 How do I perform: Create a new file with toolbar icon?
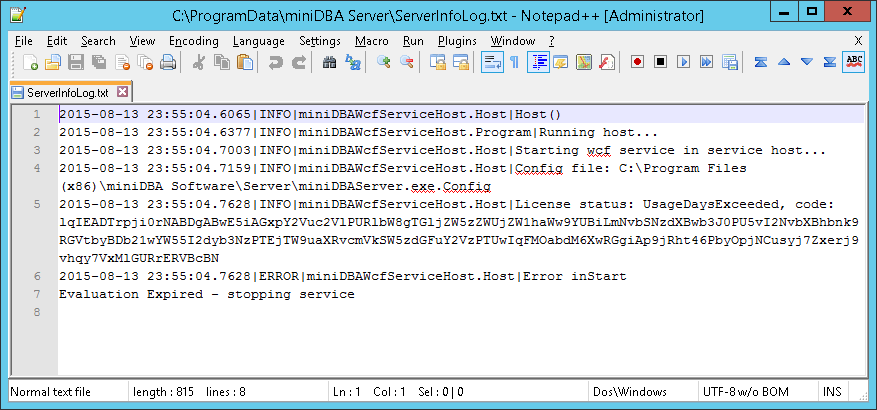point(31,62)
